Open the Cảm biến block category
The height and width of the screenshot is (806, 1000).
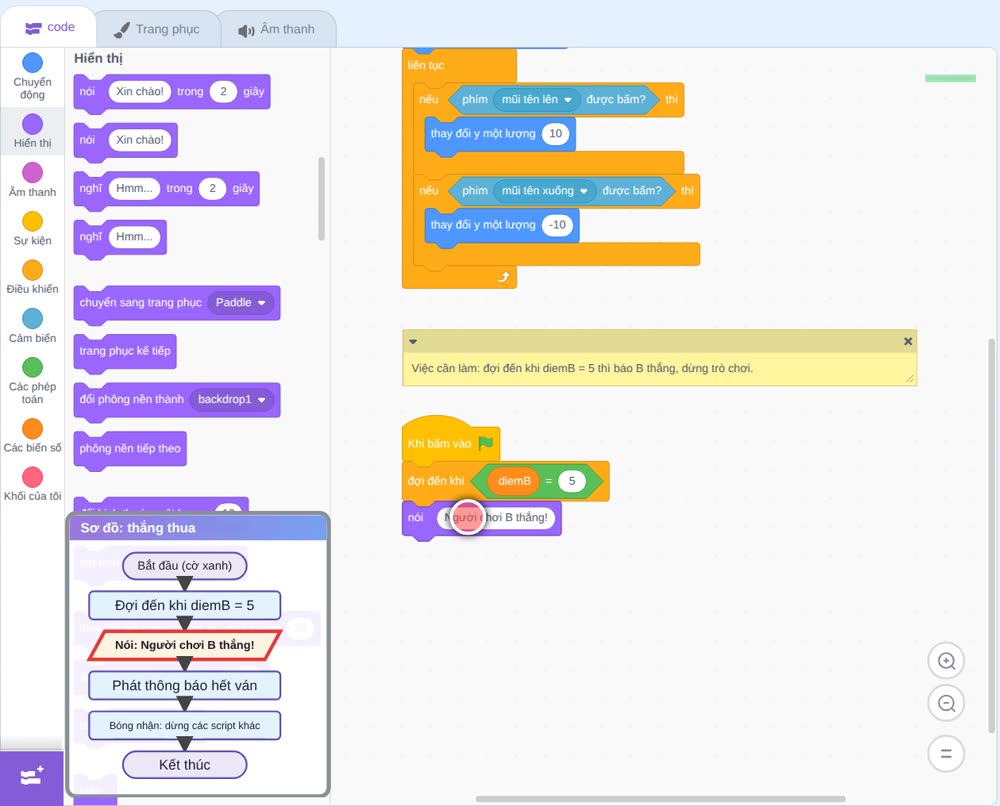click(33, 325)
